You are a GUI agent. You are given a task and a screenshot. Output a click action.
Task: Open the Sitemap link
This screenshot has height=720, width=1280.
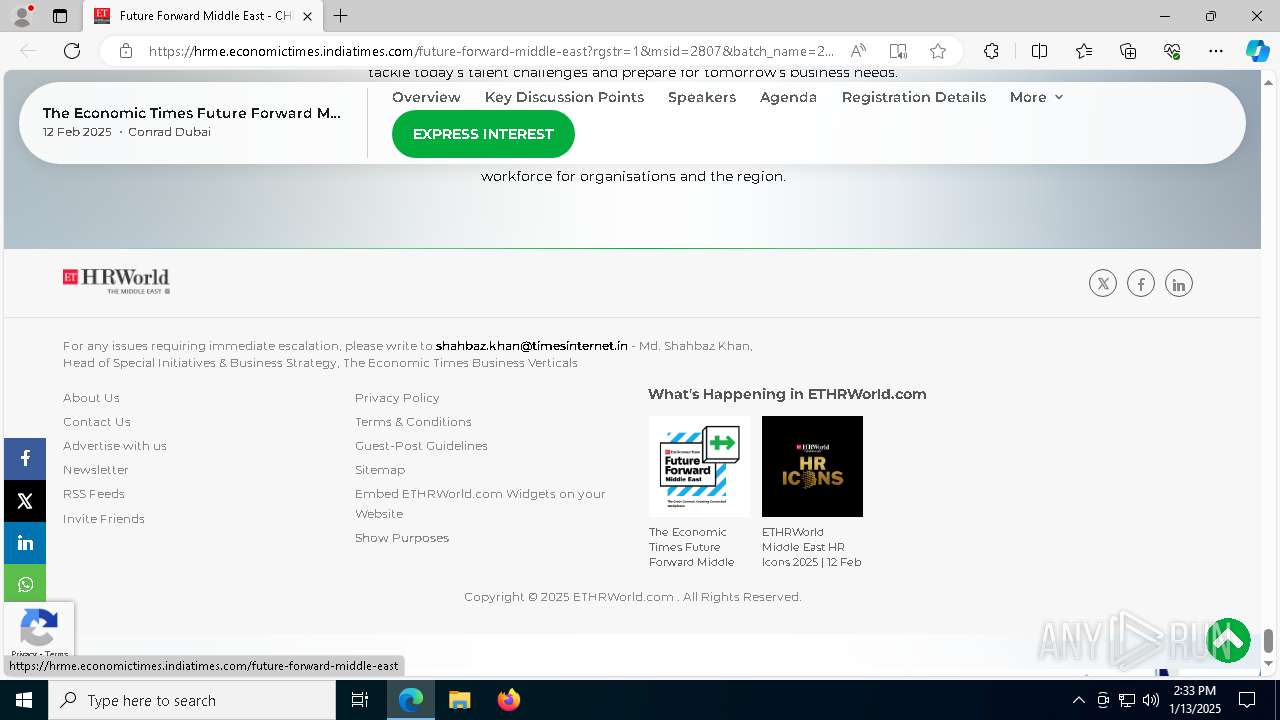pyautogui.click(x=380, y=470)
